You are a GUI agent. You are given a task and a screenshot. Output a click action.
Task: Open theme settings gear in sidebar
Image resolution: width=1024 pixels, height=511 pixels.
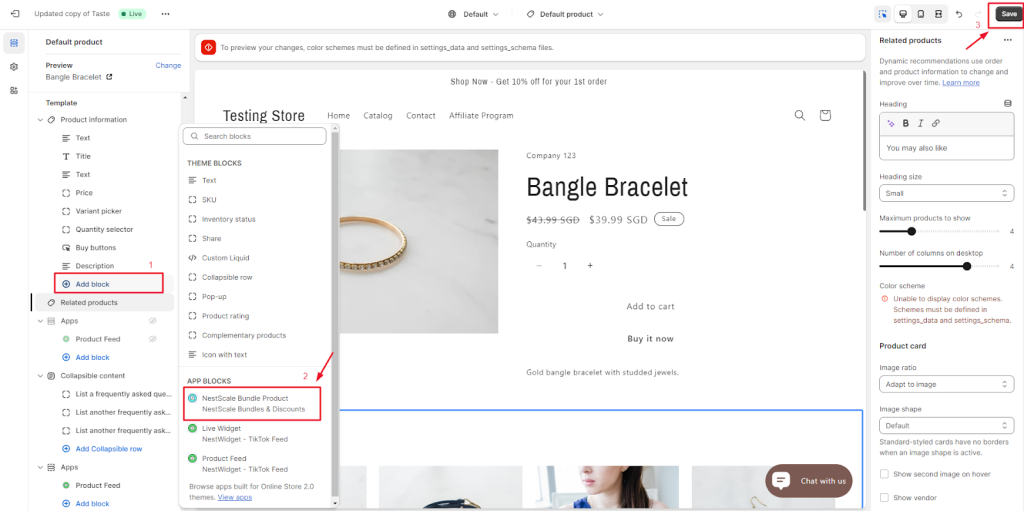[14, 67]
